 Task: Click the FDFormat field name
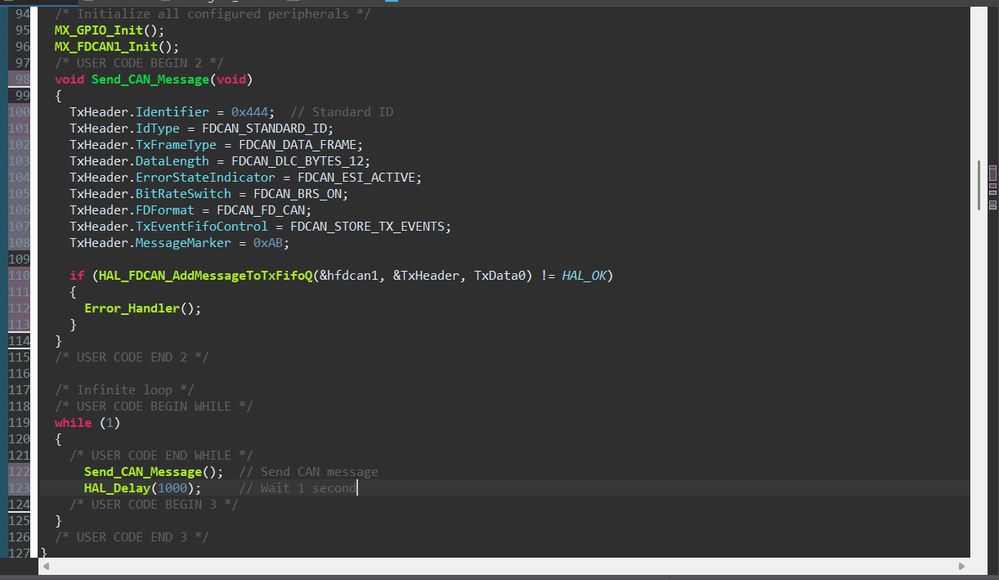pos(165,210)
